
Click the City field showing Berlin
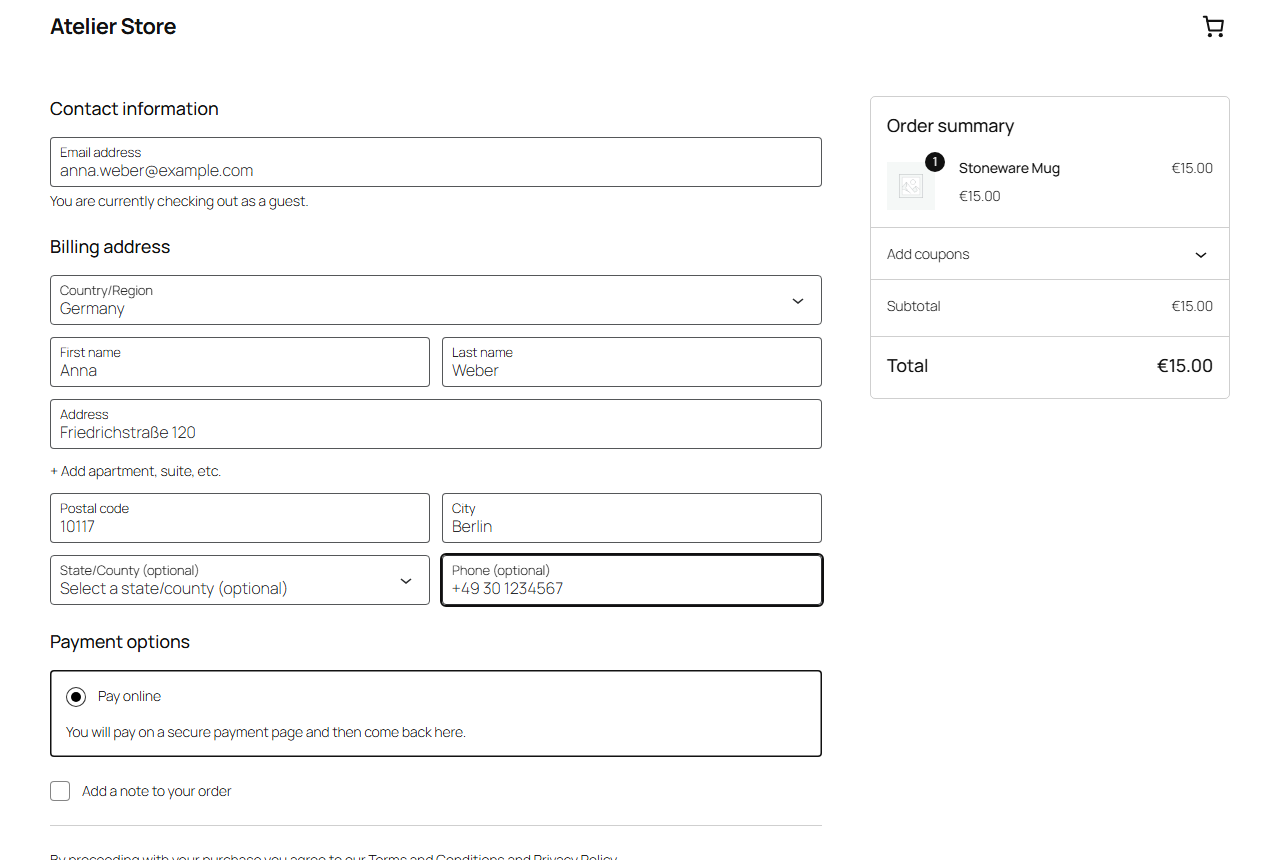pyautogui.click(x=632, y=518)
